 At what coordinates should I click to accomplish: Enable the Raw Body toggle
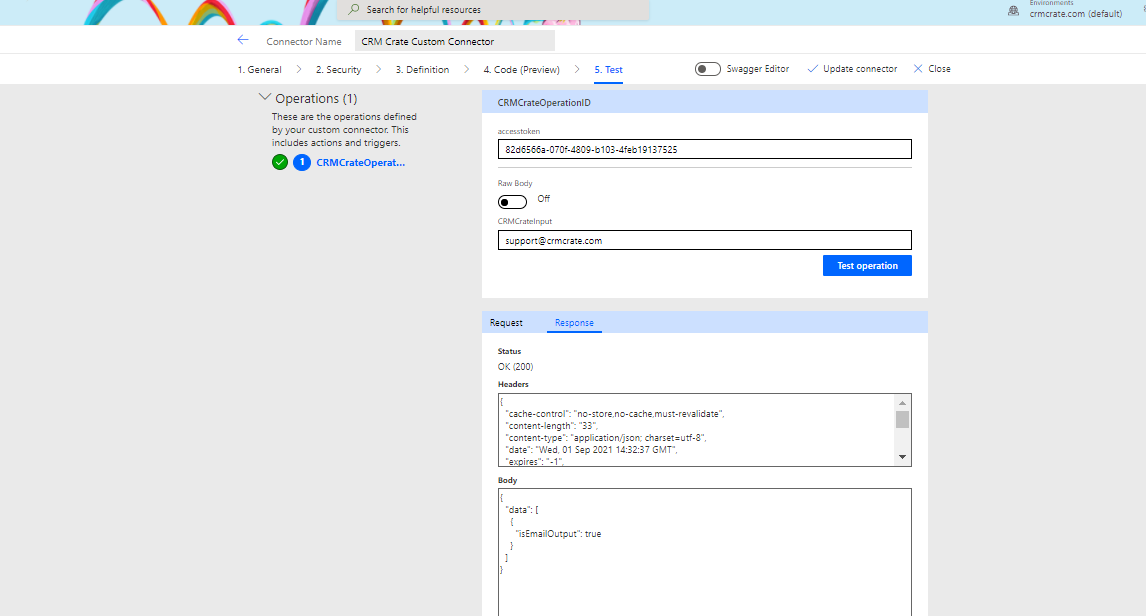[x=512, y=201]
